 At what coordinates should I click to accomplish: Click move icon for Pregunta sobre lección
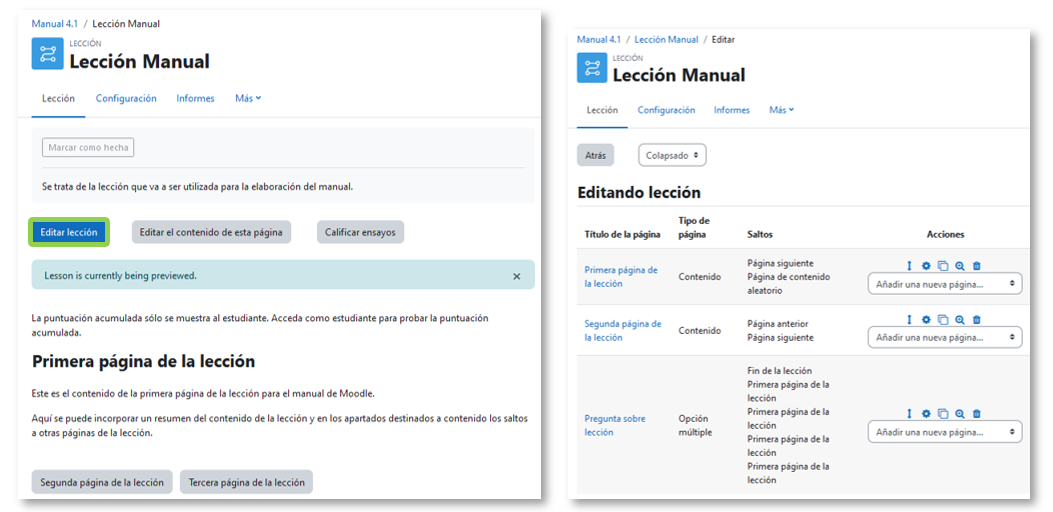(x=909, y=413)
